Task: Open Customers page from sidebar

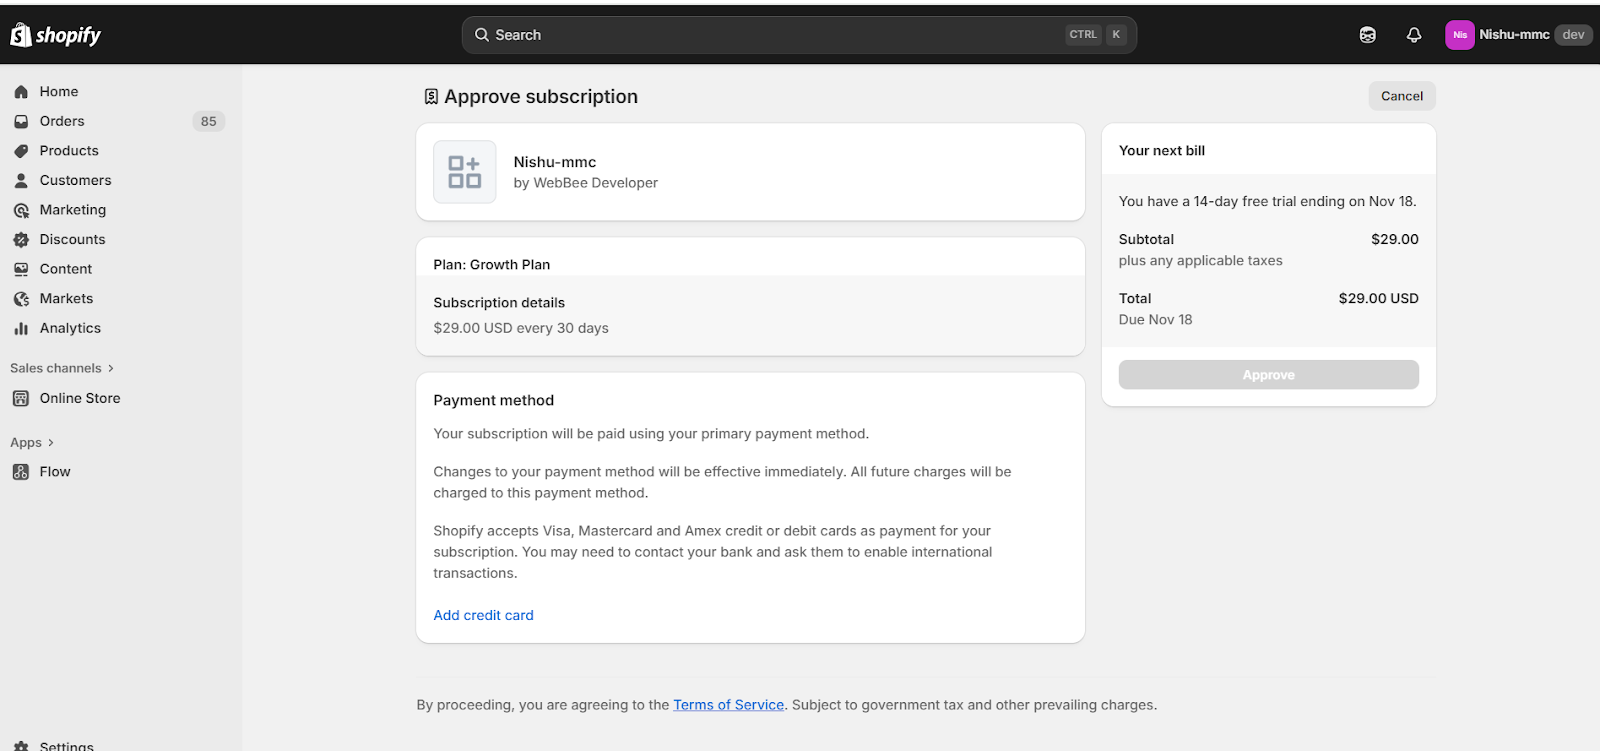Action: [75, 181]
